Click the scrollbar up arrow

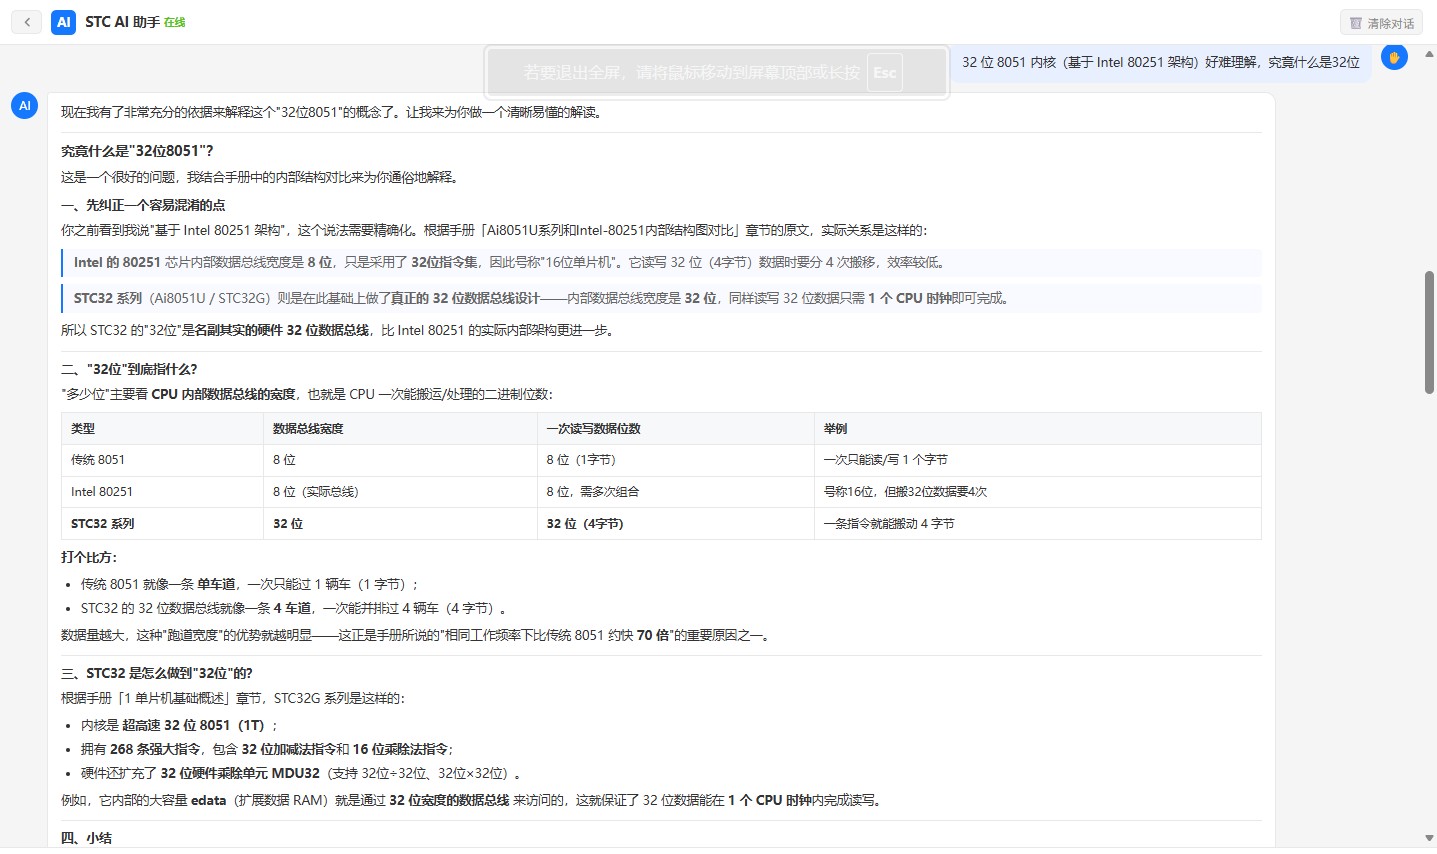1429,53
